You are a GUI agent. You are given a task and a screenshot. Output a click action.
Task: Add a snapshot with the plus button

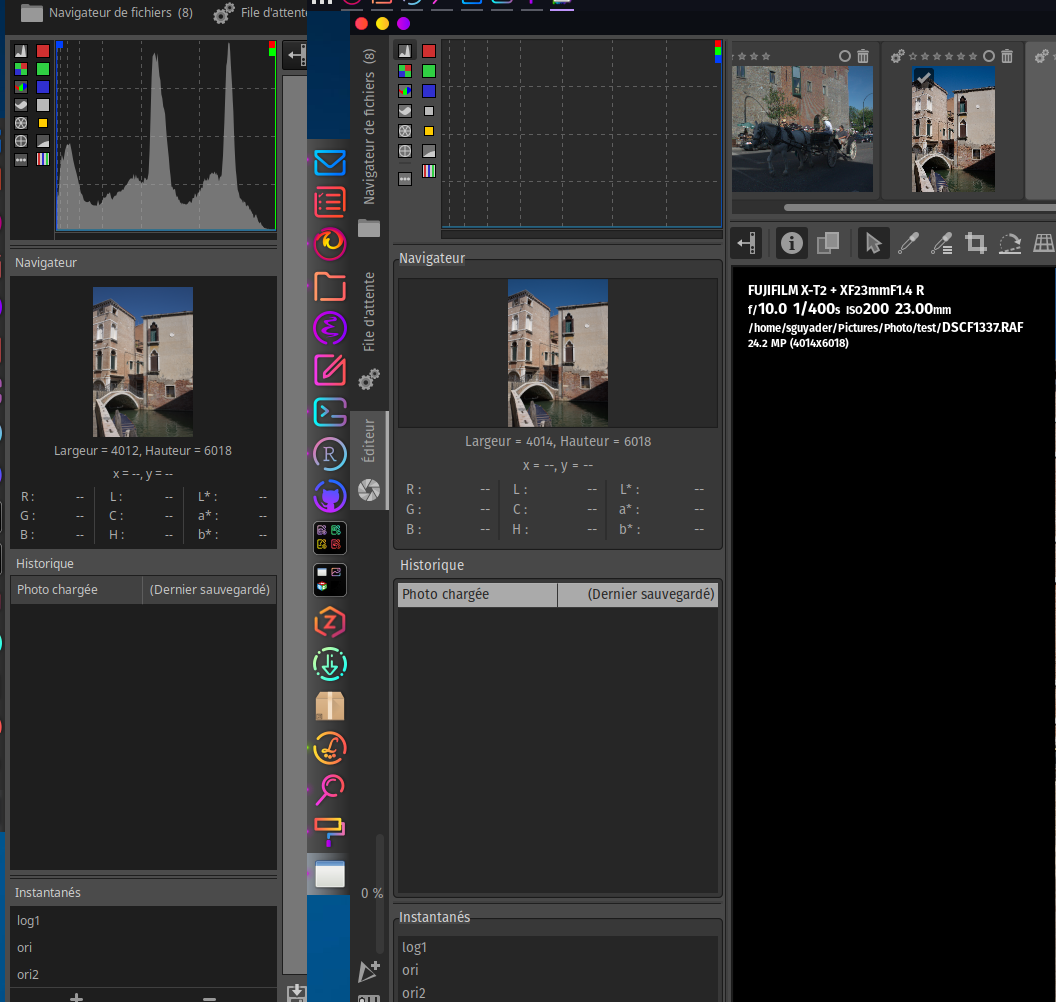point(77,997)
